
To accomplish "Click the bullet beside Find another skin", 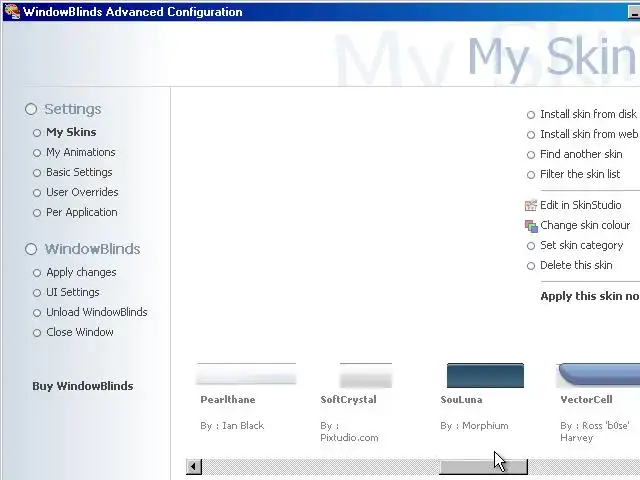I will pos(531,155).
